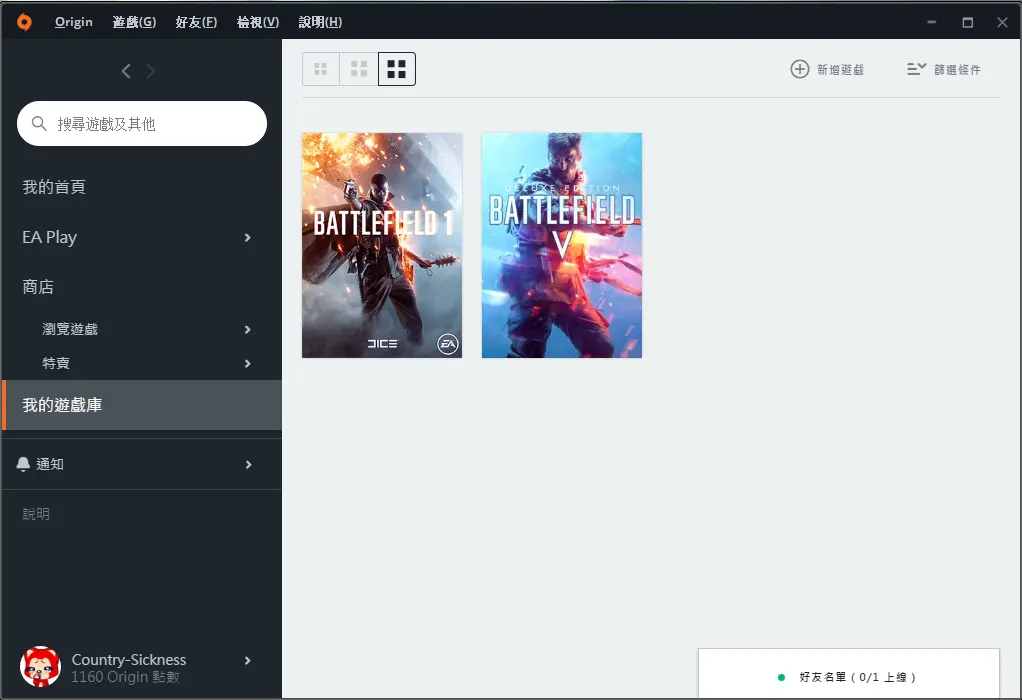This screenshot has width=1022, height=700.
Task: Open the 好友(F) menu
Action: pyautogui.click(x=196, y=22)
